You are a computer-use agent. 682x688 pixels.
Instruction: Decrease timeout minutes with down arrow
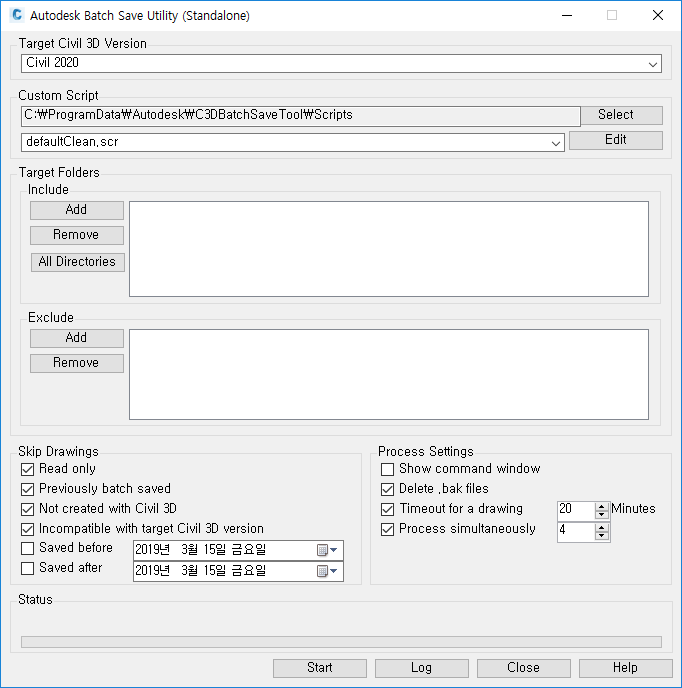[x=602, y=514]
